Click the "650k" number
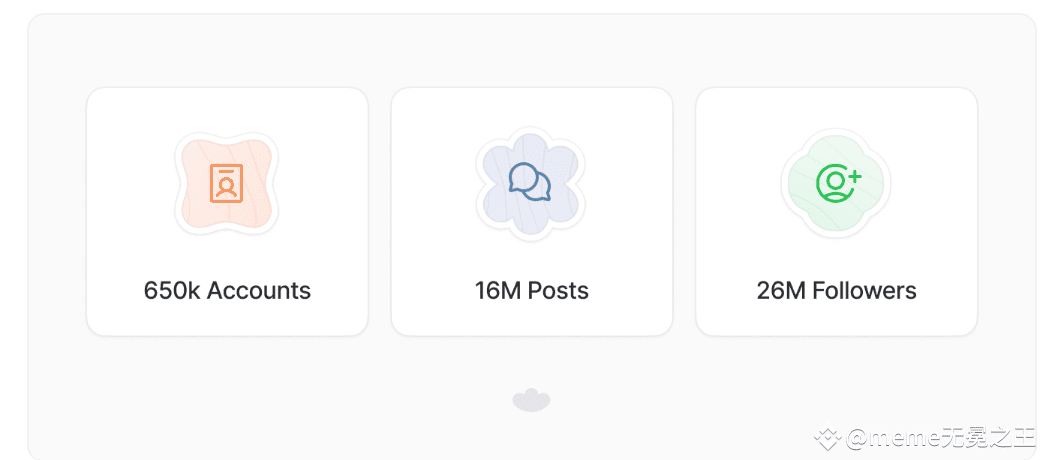Image resolution: width=1044 pixels, height=460 pixels. click(172, 291)
